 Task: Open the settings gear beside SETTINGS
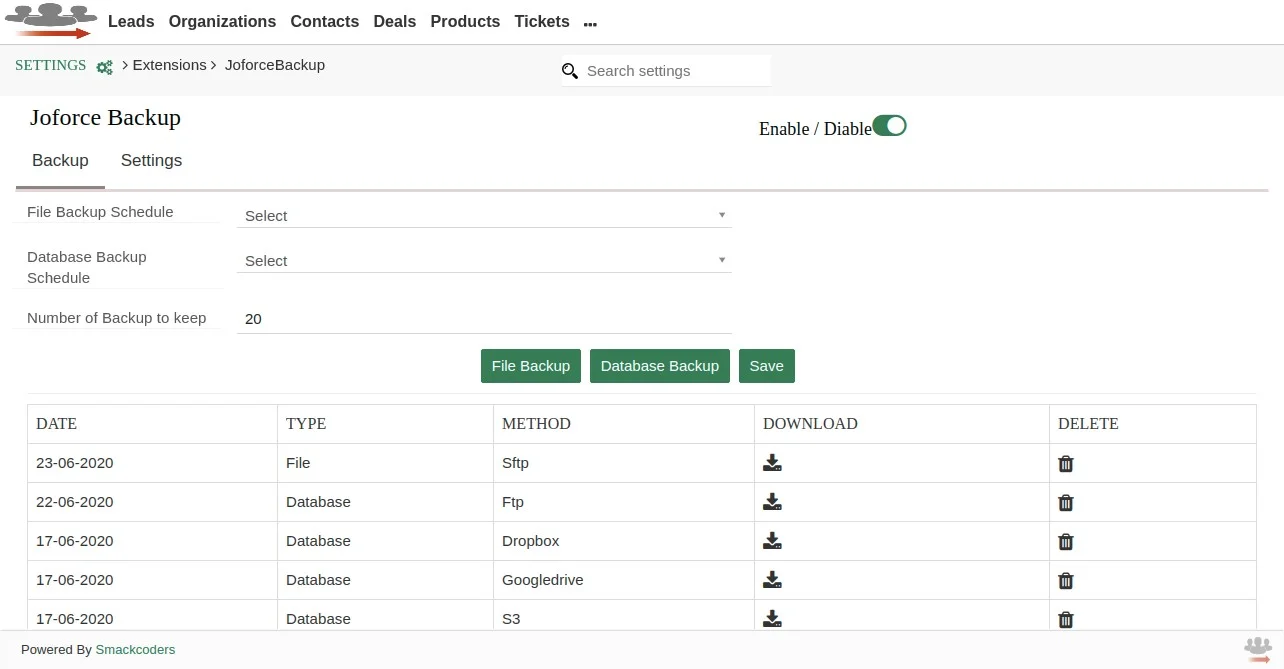[105, 66]
